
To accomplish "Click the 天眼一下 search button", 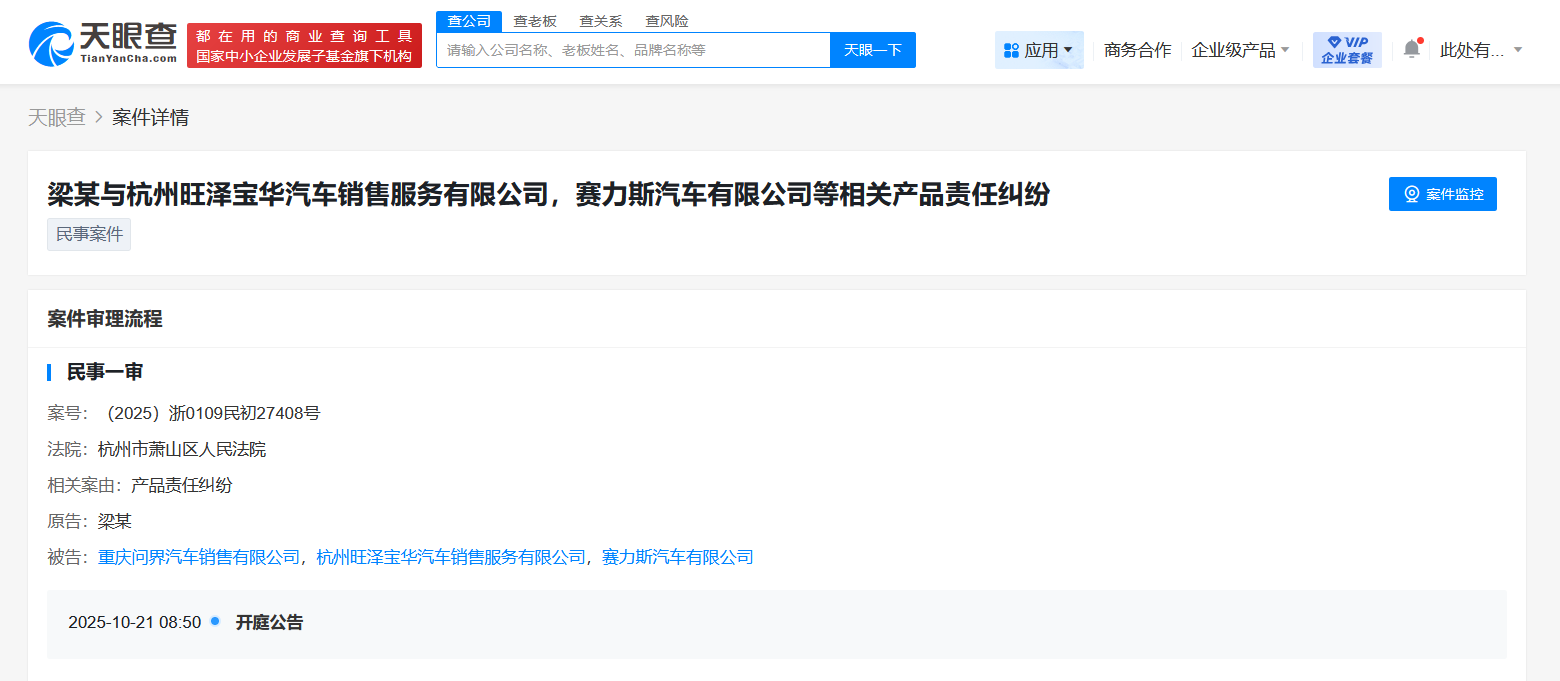I will [x=872, y=49].
